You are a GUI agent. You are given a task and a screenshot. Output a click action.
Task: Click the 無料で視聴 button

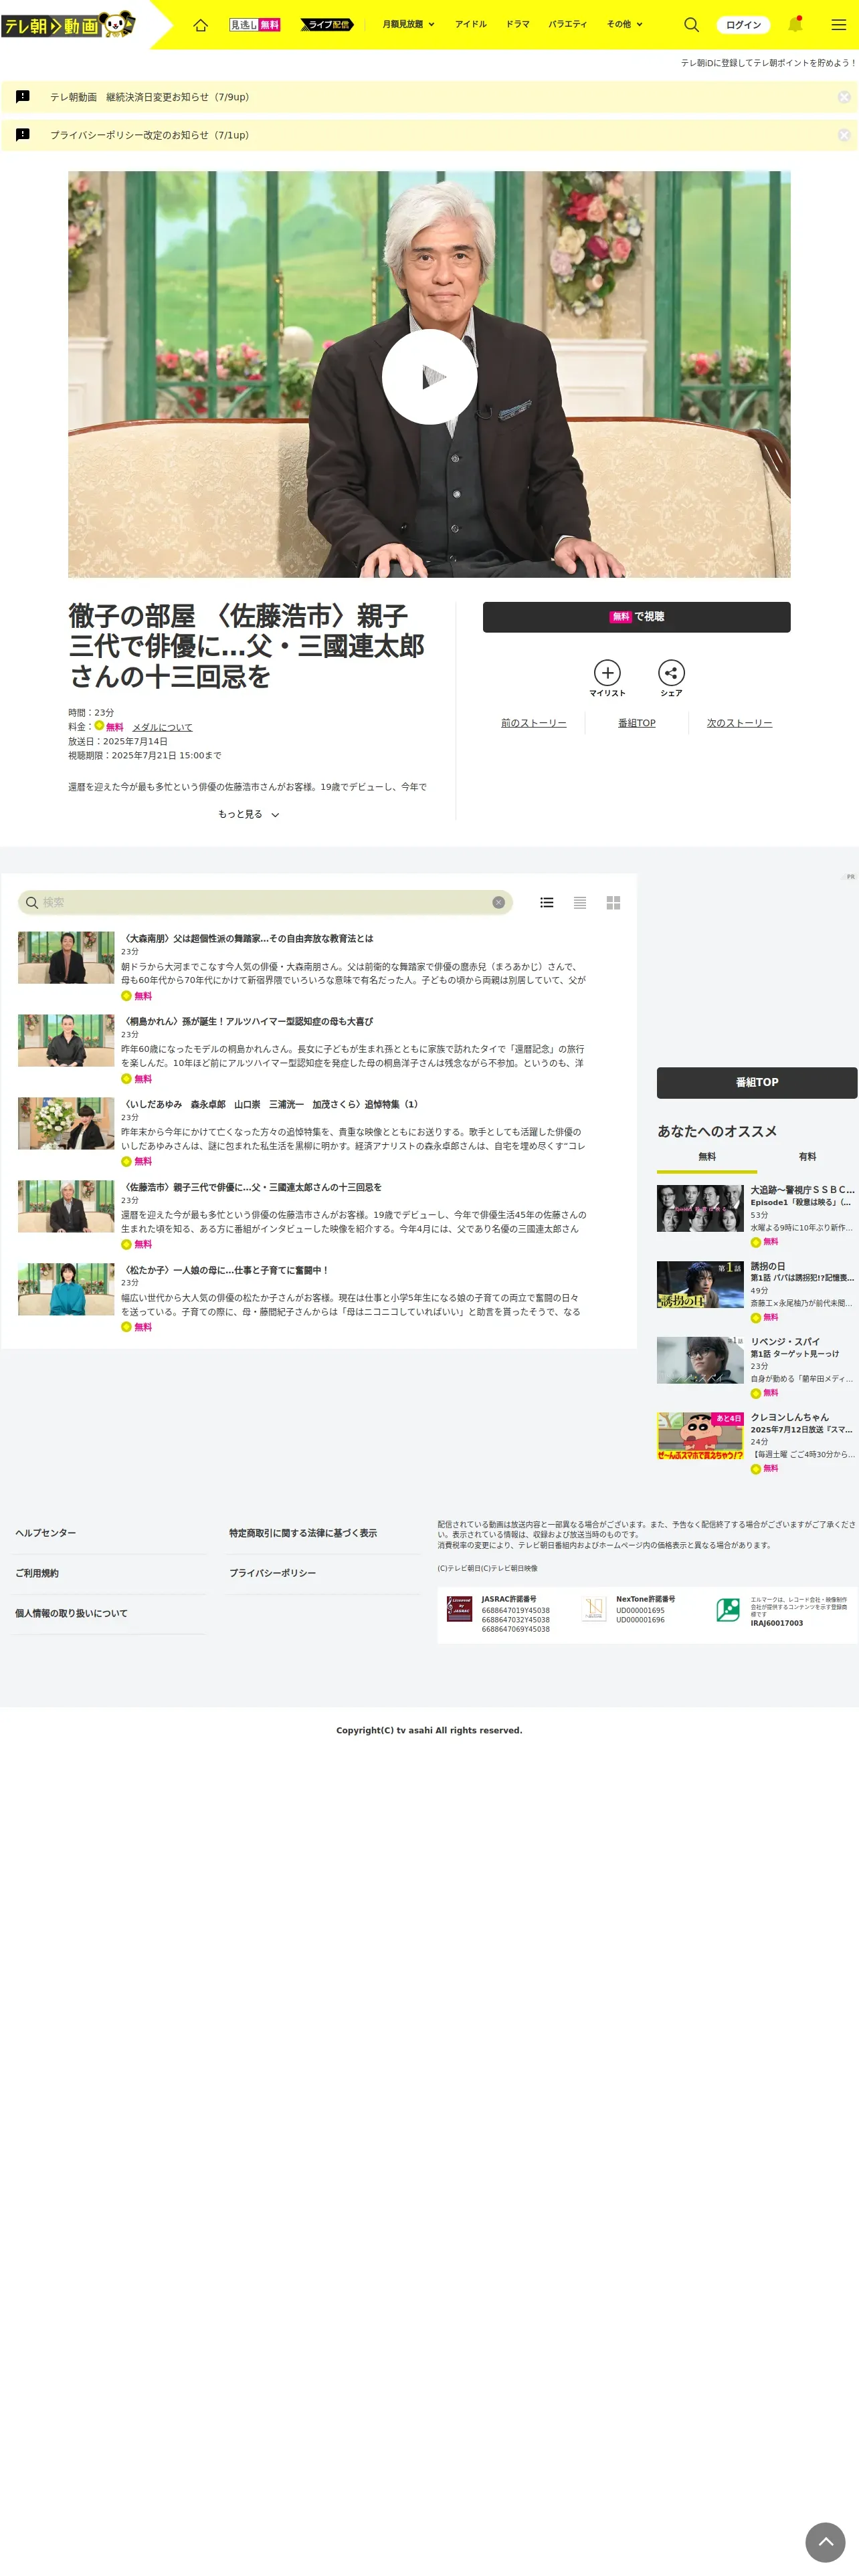(636, 617)
